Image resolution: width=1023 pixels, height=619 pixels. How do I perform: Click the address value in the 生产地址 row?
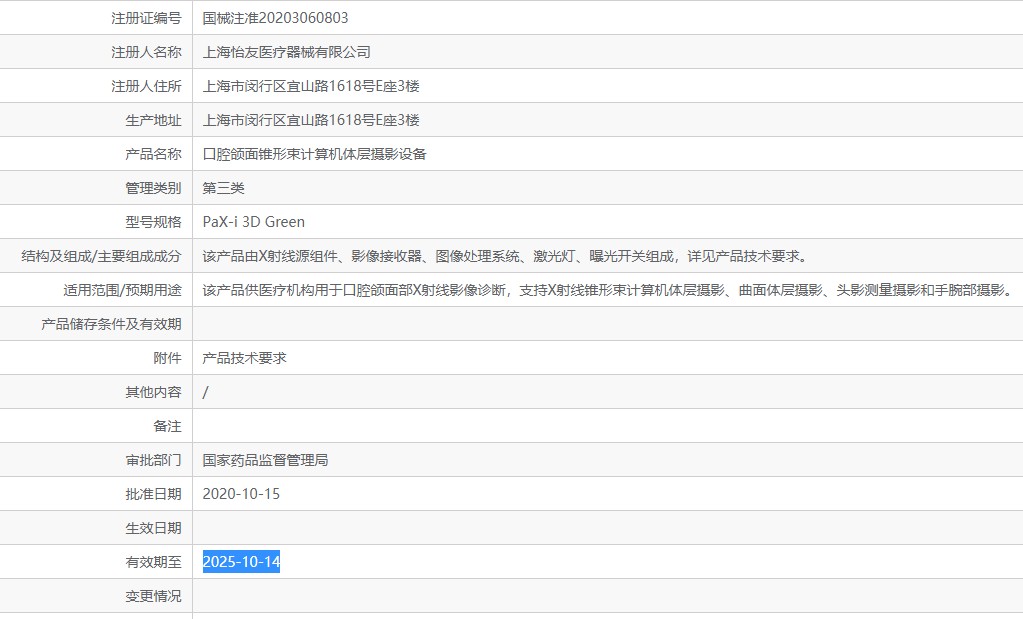point(311,120)
